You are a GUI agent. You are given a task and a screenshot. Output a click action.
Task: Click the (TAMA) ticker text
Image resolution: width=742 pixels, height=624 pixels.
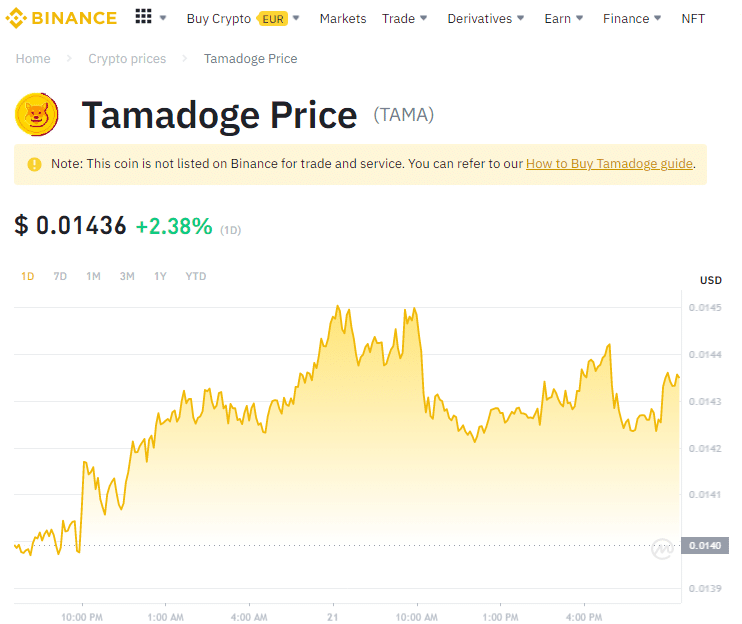[404, 115]
